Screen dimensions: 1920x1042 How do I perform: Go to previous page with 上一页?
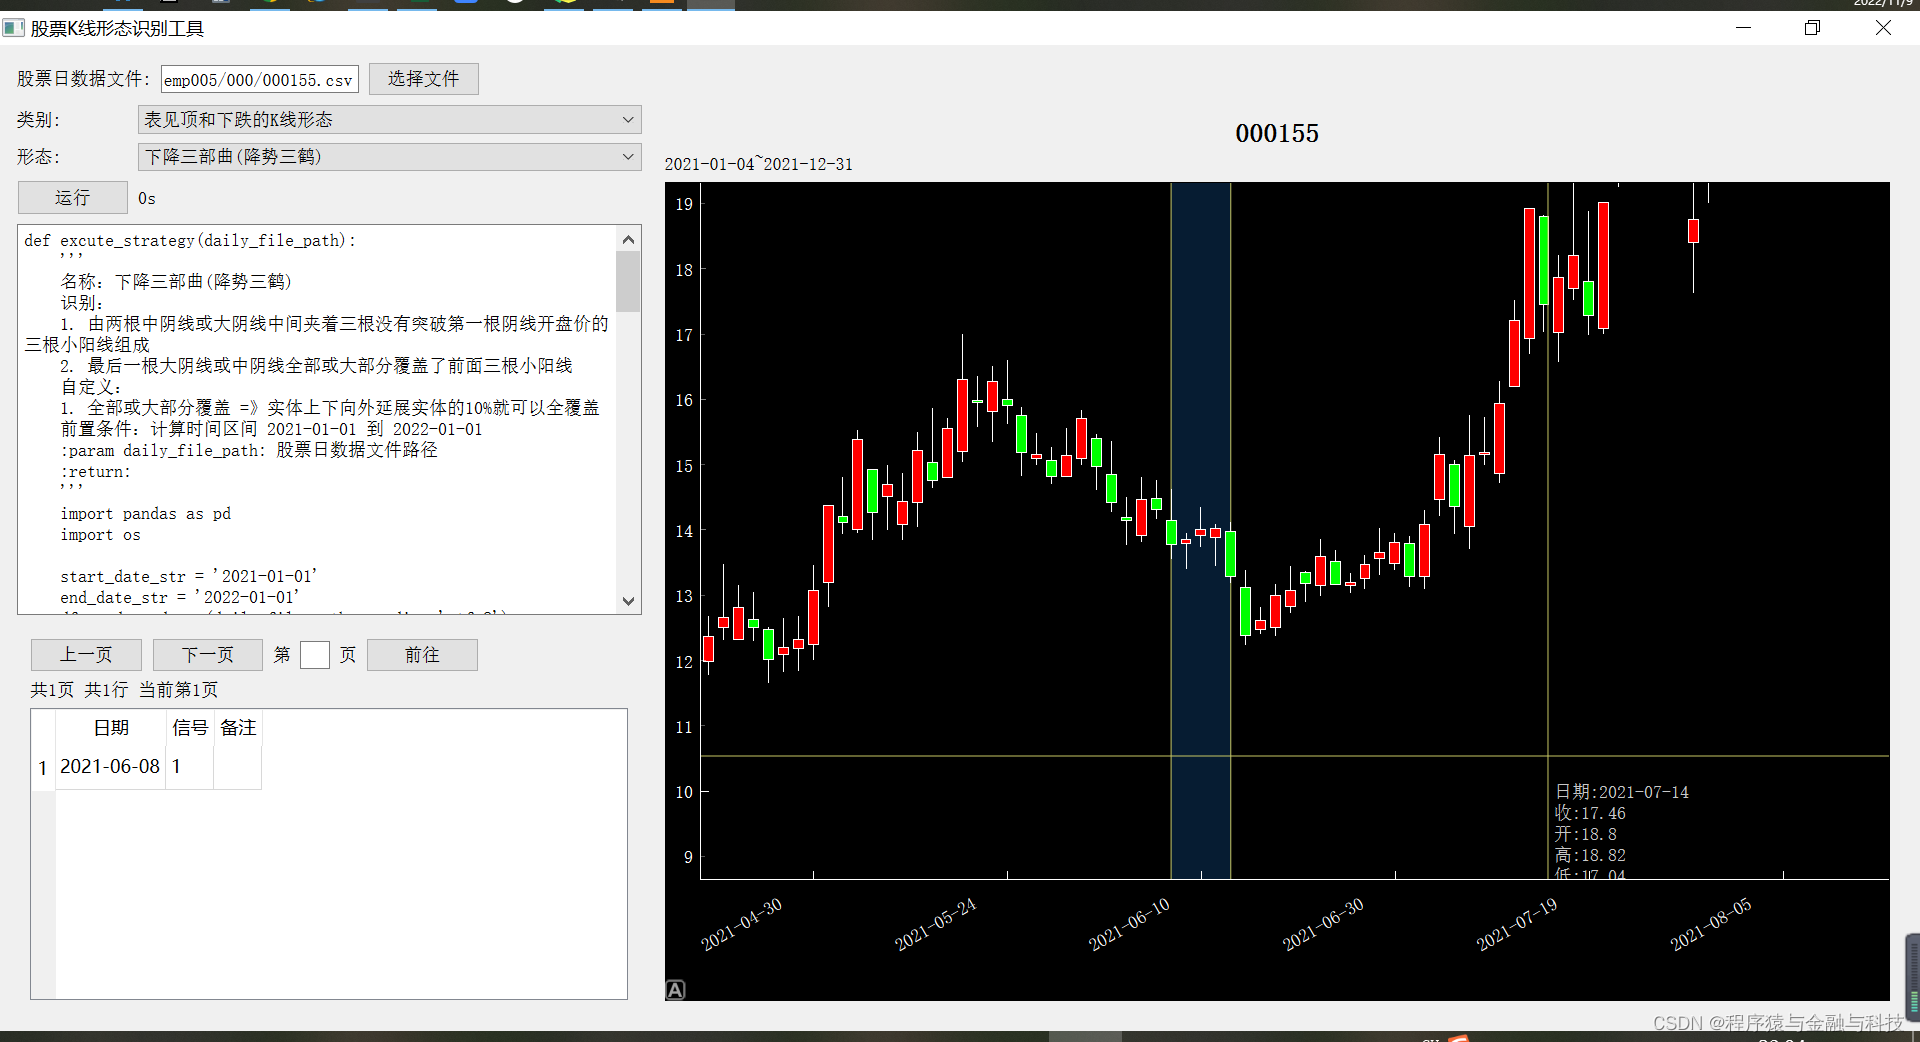coord(86,655)
